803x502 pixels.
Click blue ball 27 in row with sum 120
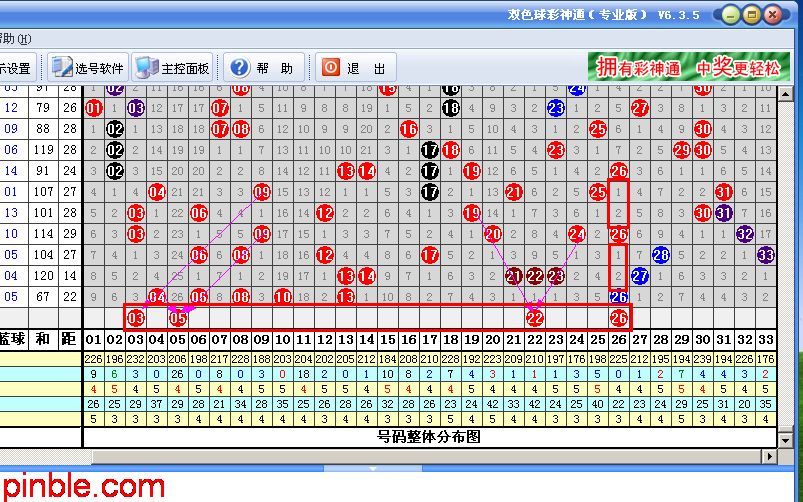coord(640,276)
